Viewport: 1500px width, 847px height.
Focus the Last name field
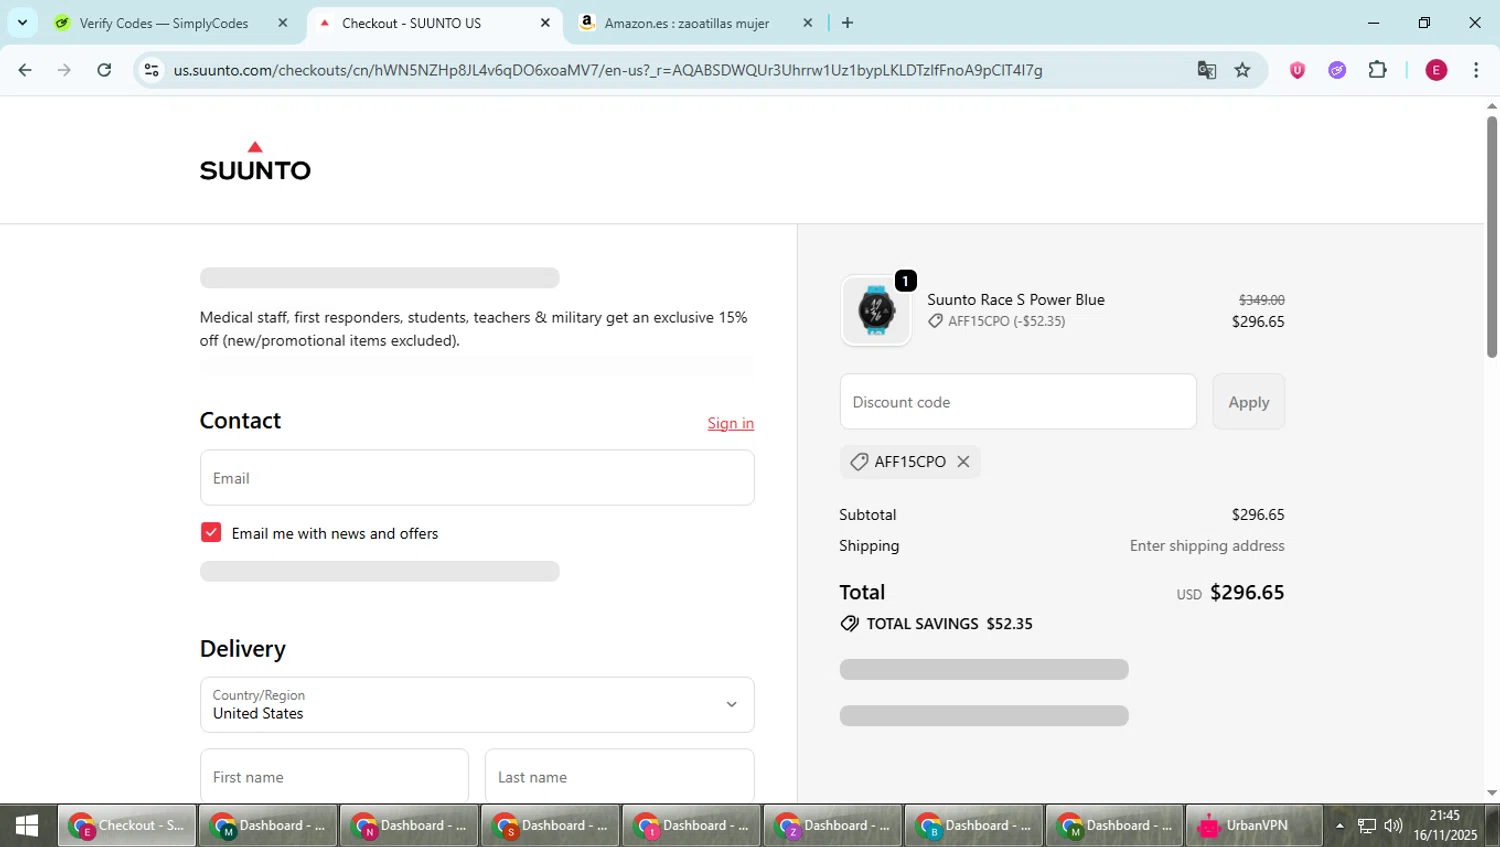[x=619, y=776]
